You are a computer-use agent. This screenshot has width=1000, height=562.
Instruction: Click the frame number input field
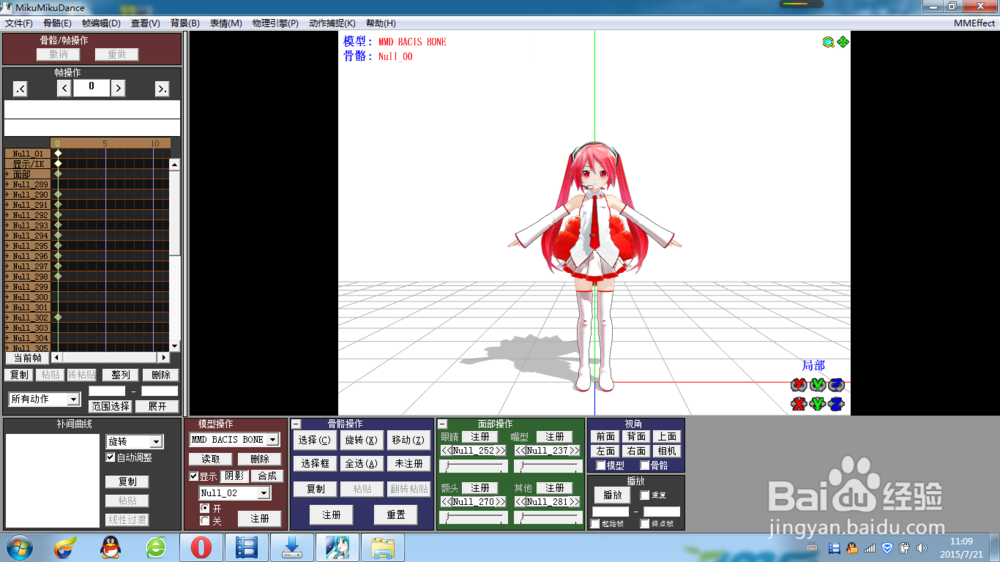(91, 87)
